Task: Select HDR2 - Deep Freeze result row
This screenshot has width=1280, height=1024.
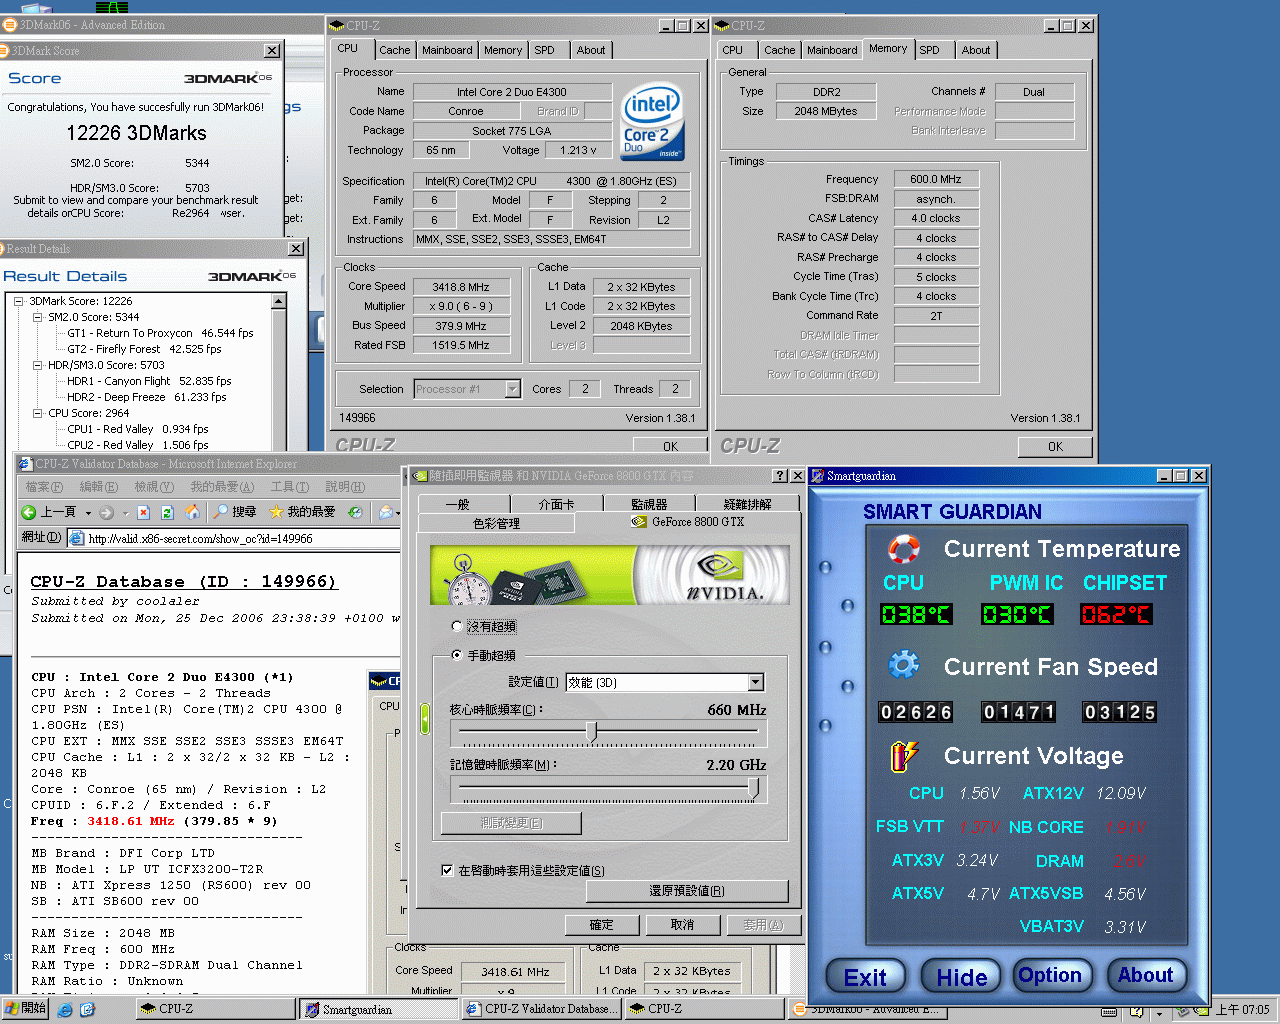Action: point(147,397)
